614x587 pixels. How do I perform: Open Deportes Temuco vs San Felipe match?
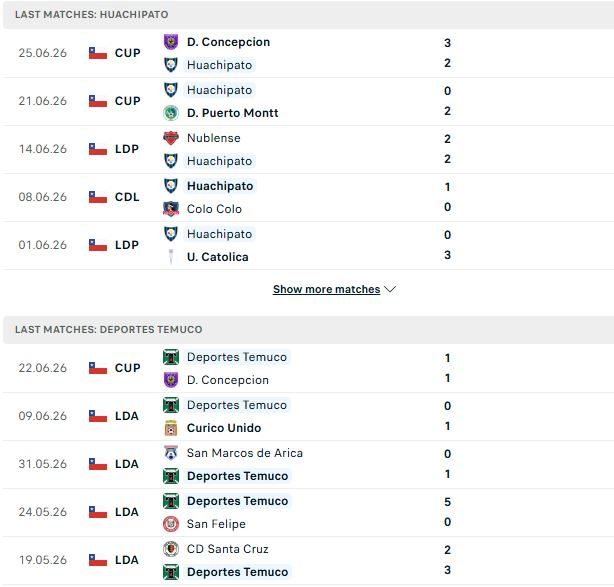click(x=309, y=513)
